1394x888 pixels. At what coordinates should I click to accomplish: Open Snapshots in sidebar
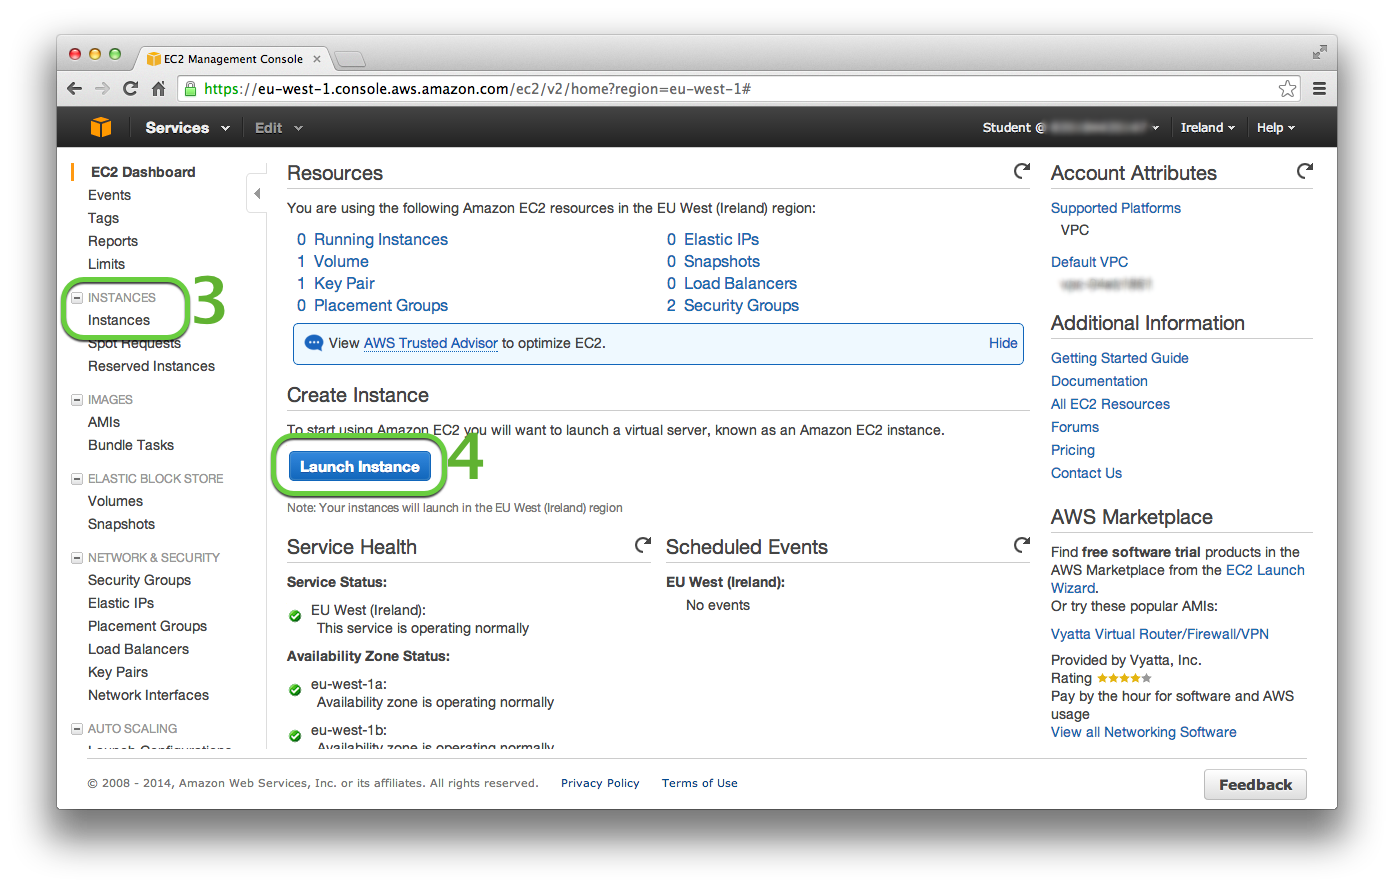[121, 524]
